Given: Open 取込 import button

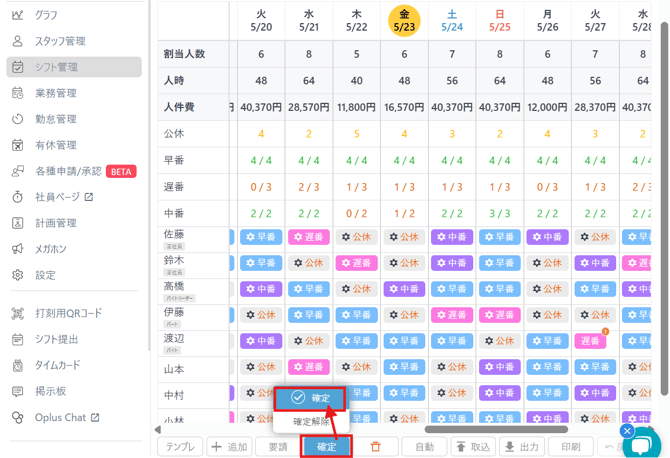Looking at the screenshot, I should (x=473, y=447).
